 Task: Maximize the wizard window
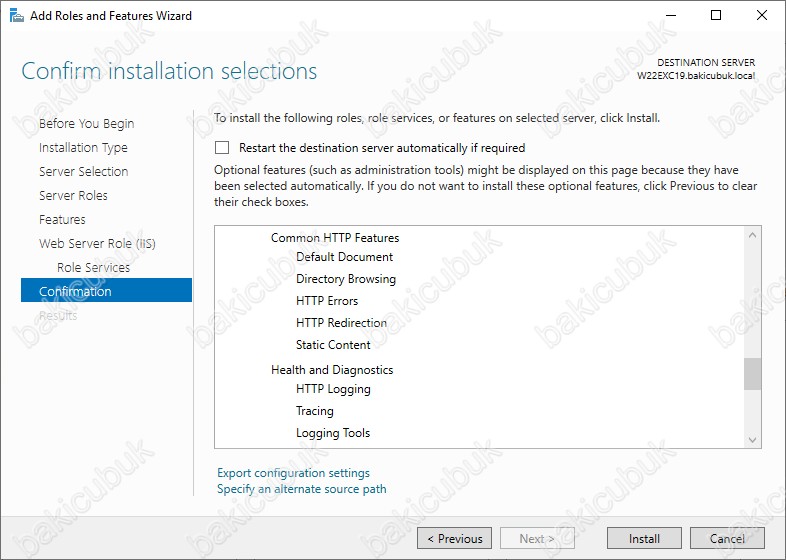(x=716, y=16)
